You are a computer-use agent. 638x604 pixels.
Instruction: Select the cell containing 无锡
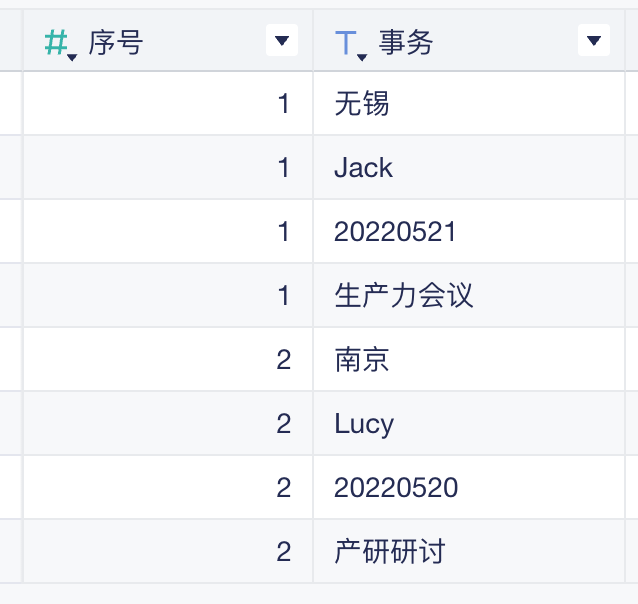(474, 103)
